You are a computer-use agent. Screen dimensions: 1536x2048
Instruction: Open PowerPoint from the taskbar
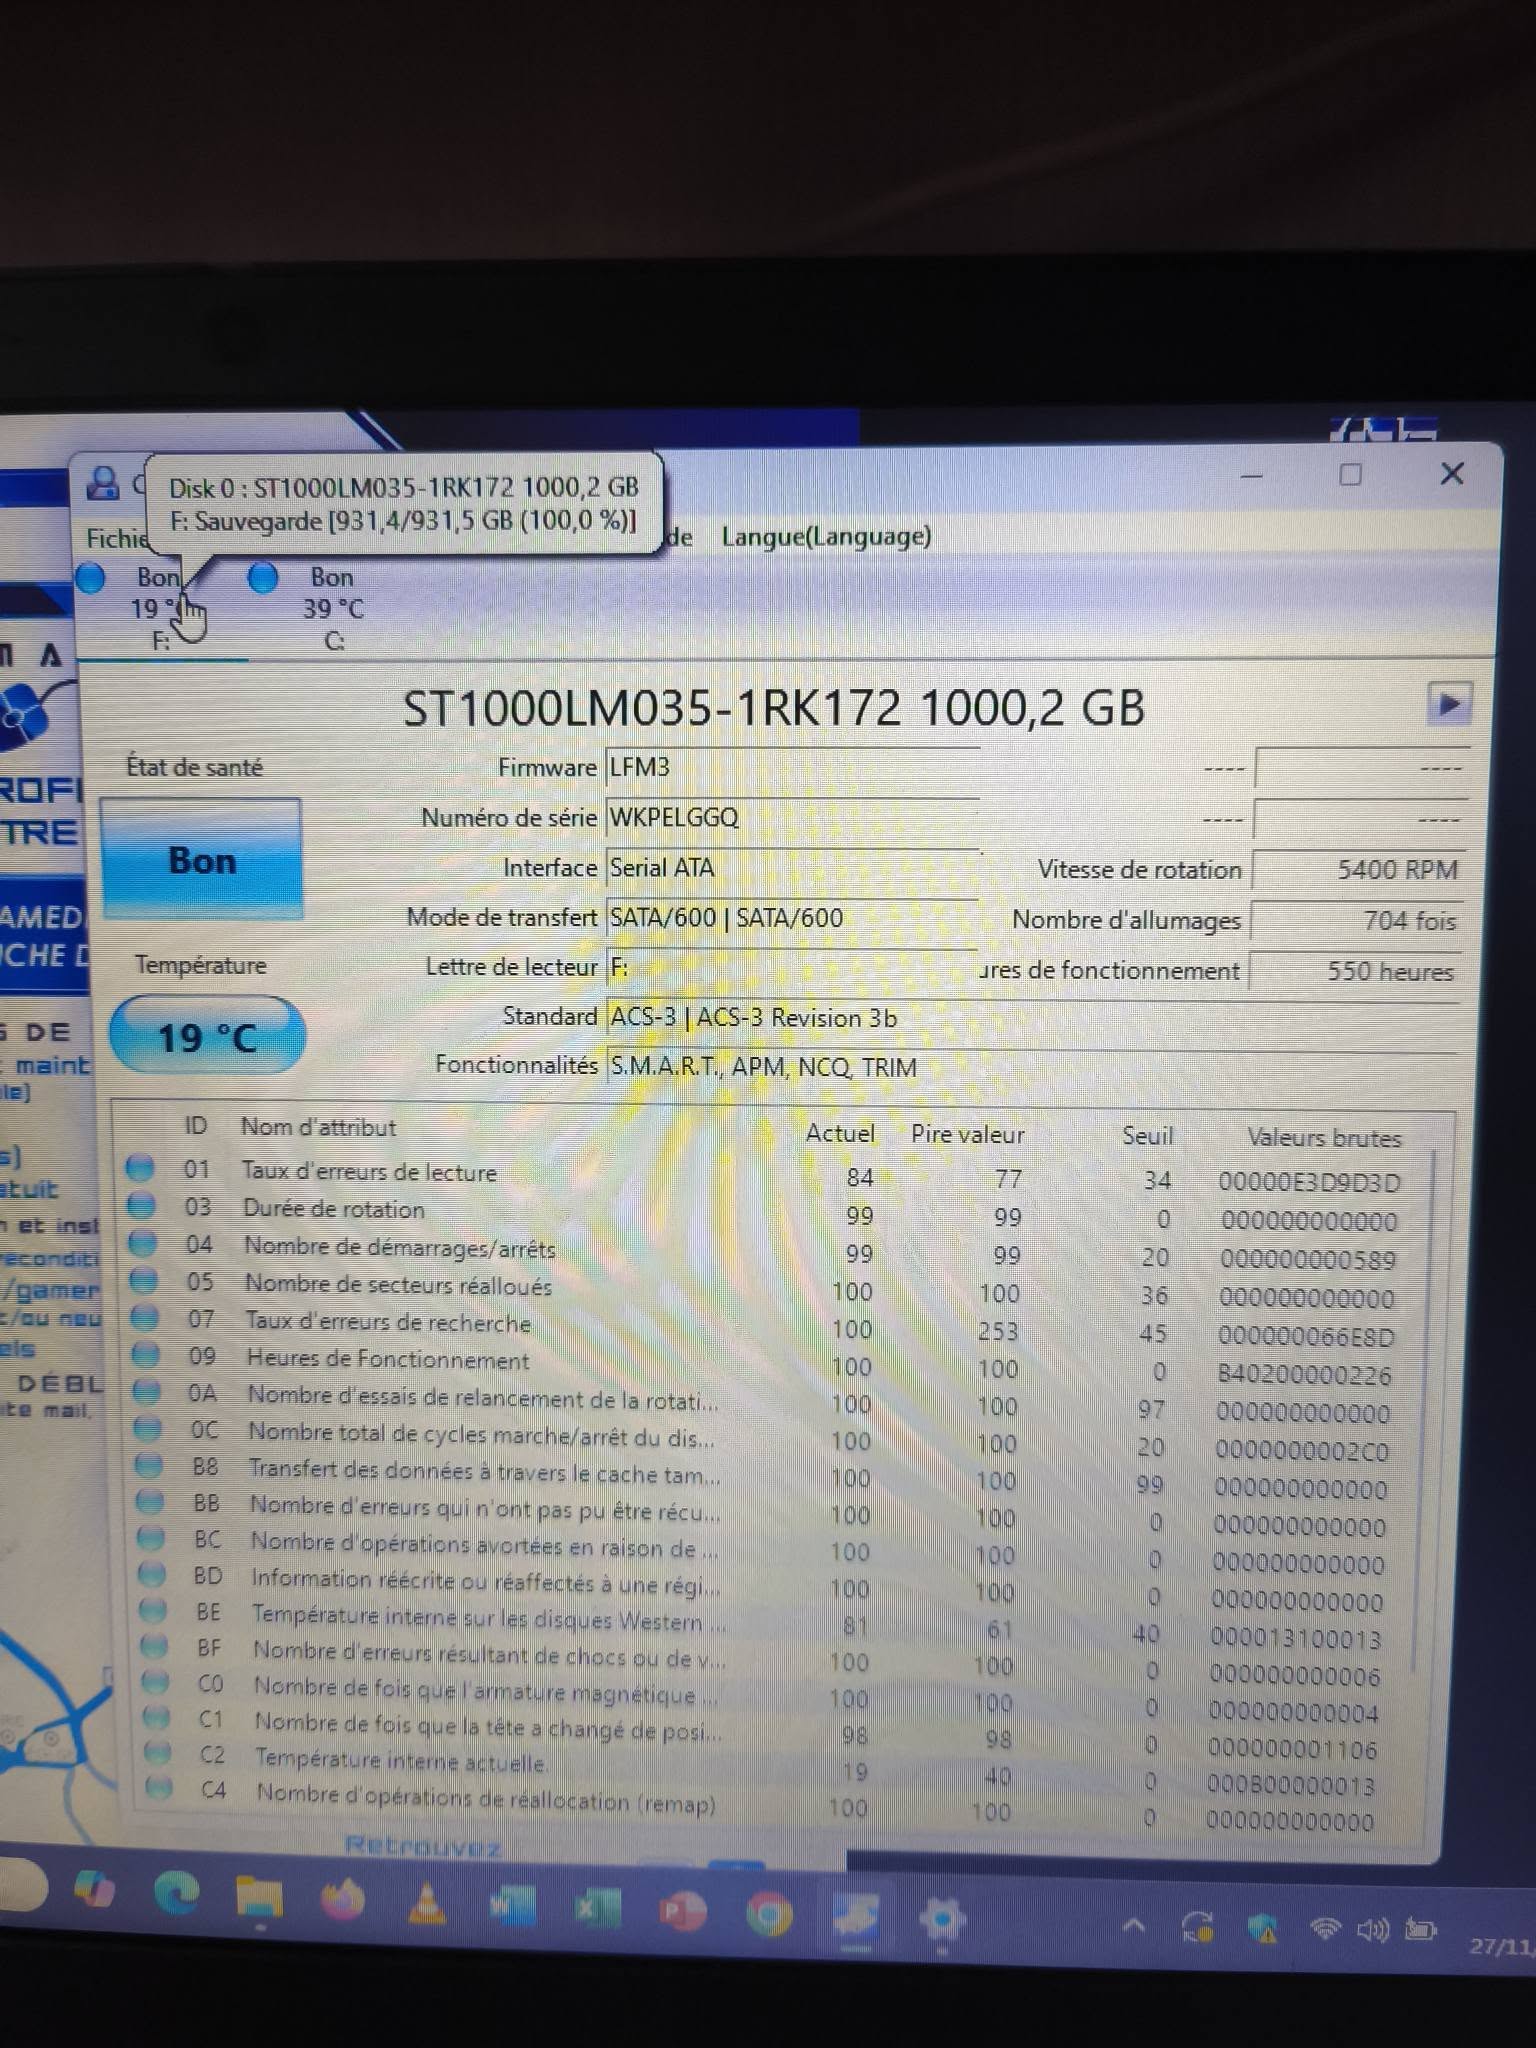(x=683, y=1912)
